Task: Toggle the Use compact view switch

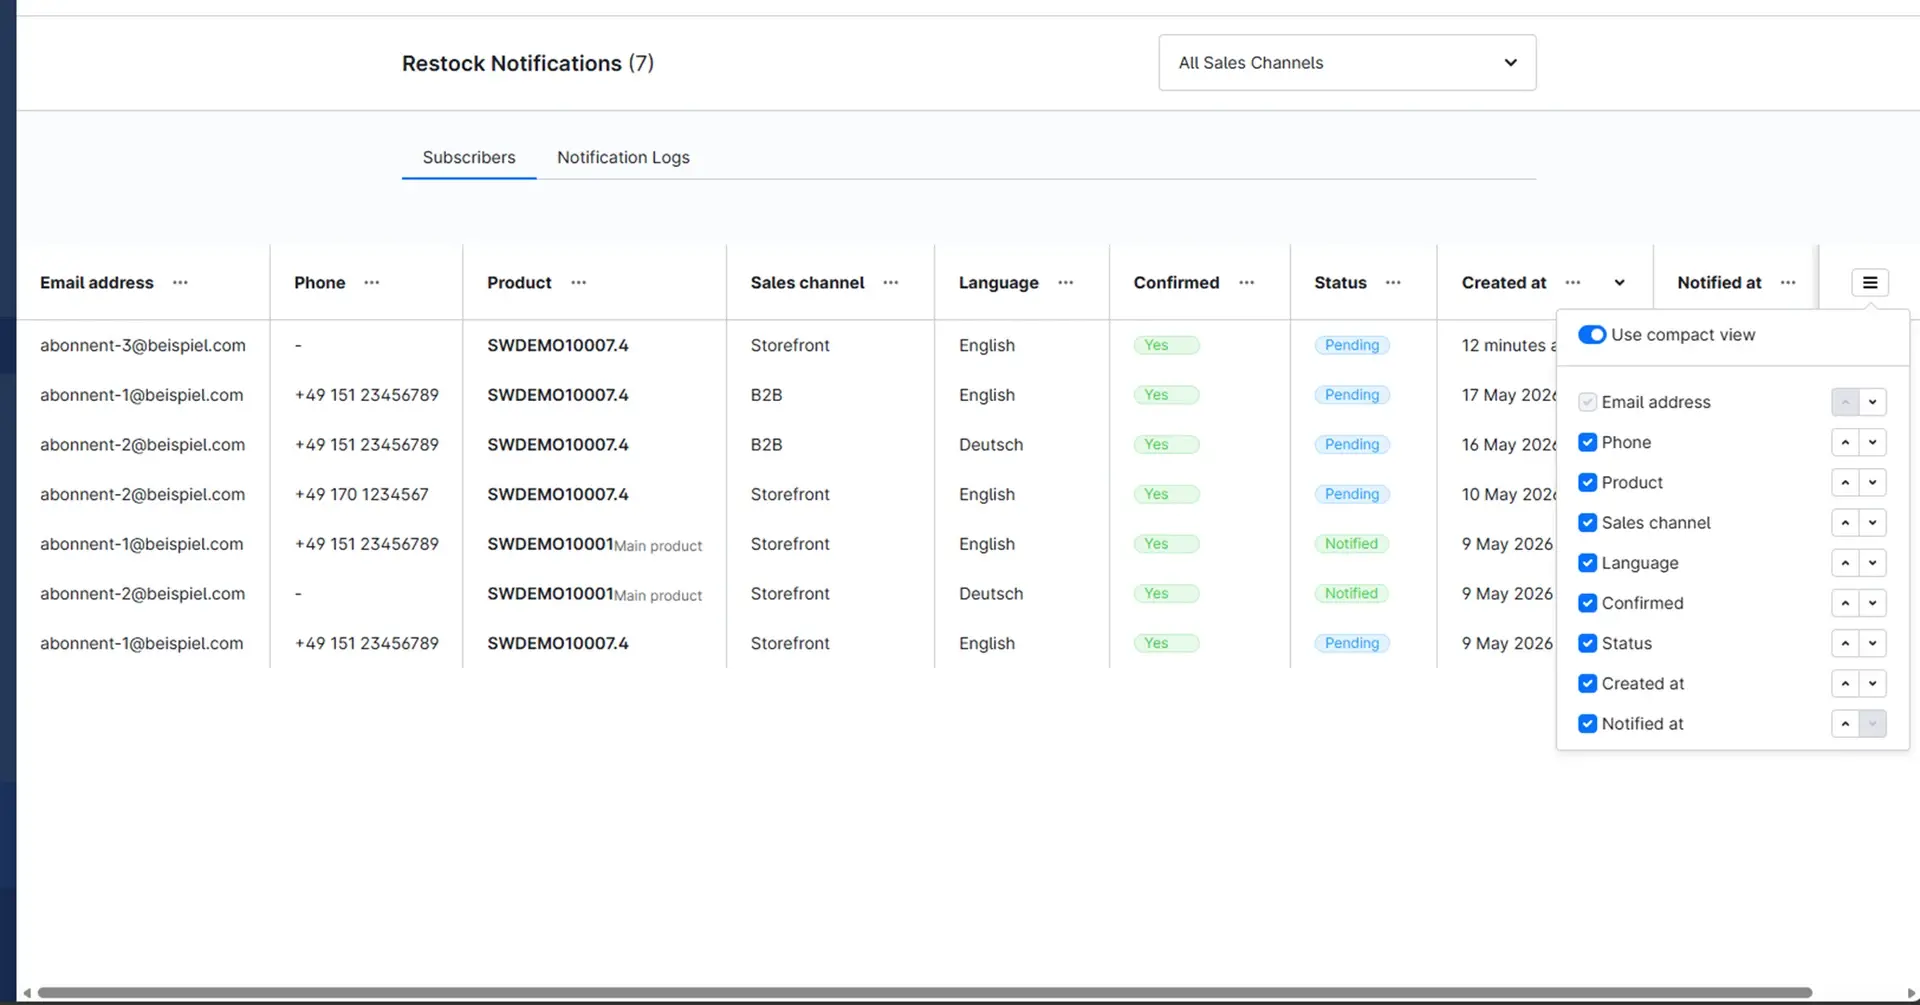Action: [x=1592, y=334]
